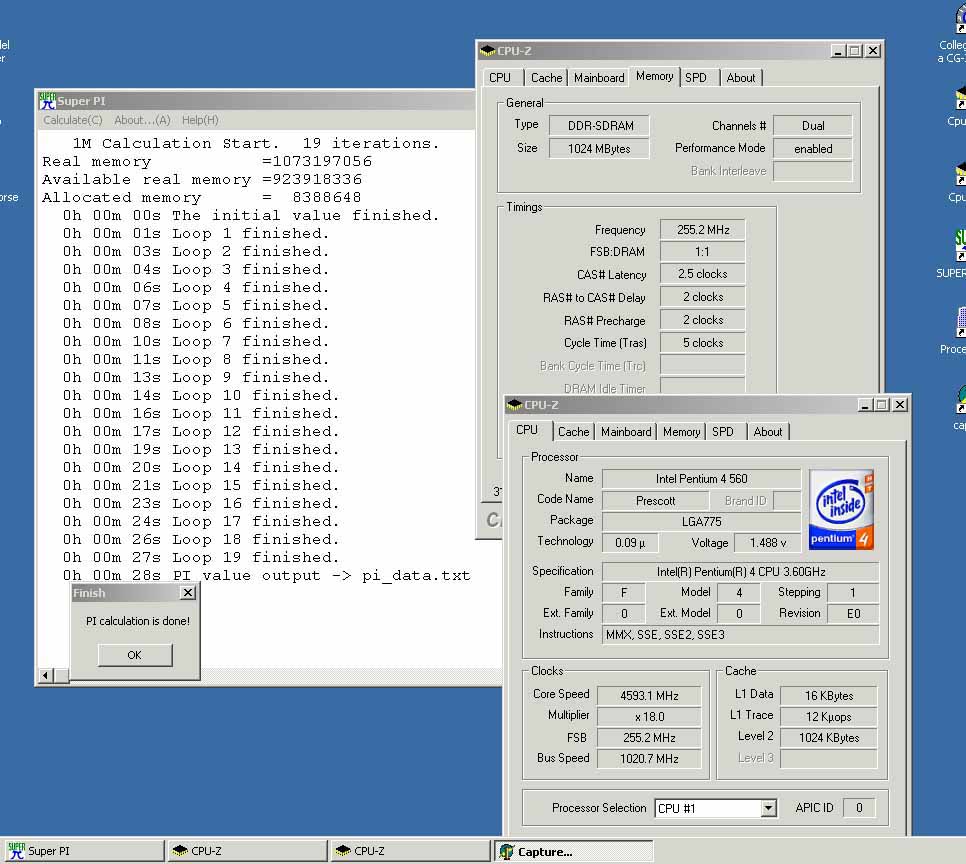Click the memory Size 1024 MBytes field

click(599, 149)
